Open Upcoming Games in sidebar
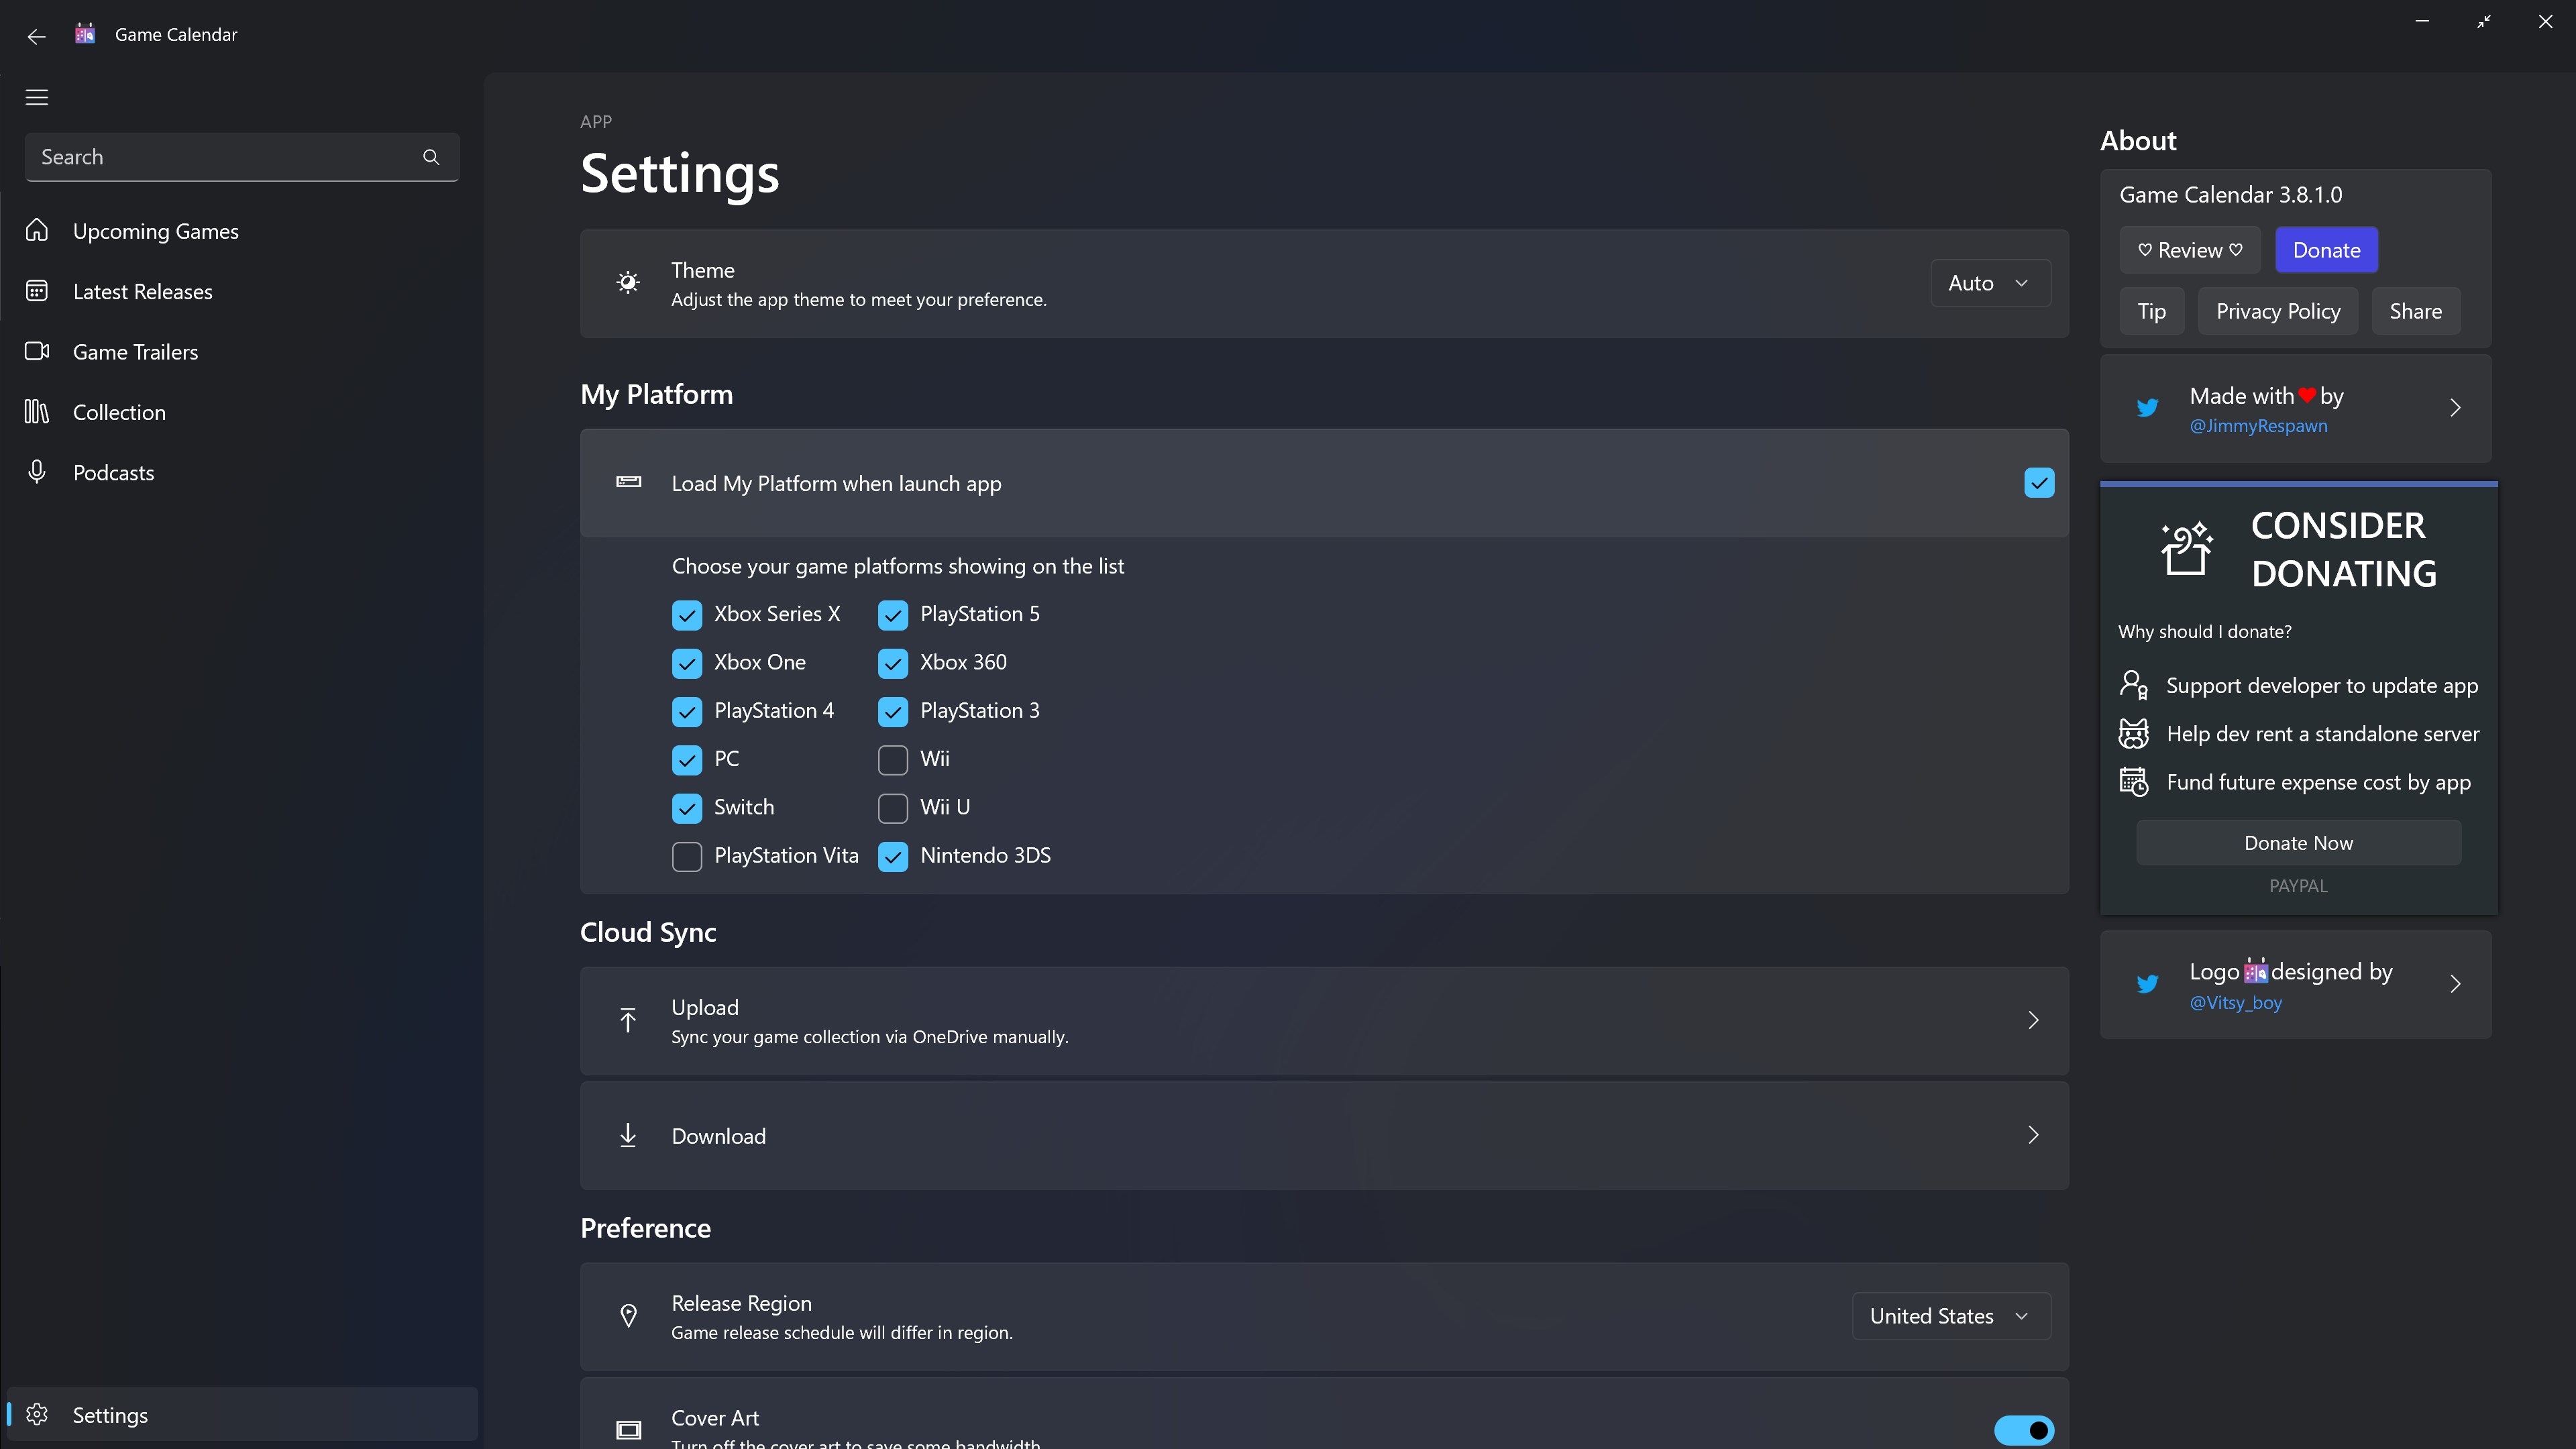Viewport: 2576px width, 1449px height. click(x=156, y=231)
